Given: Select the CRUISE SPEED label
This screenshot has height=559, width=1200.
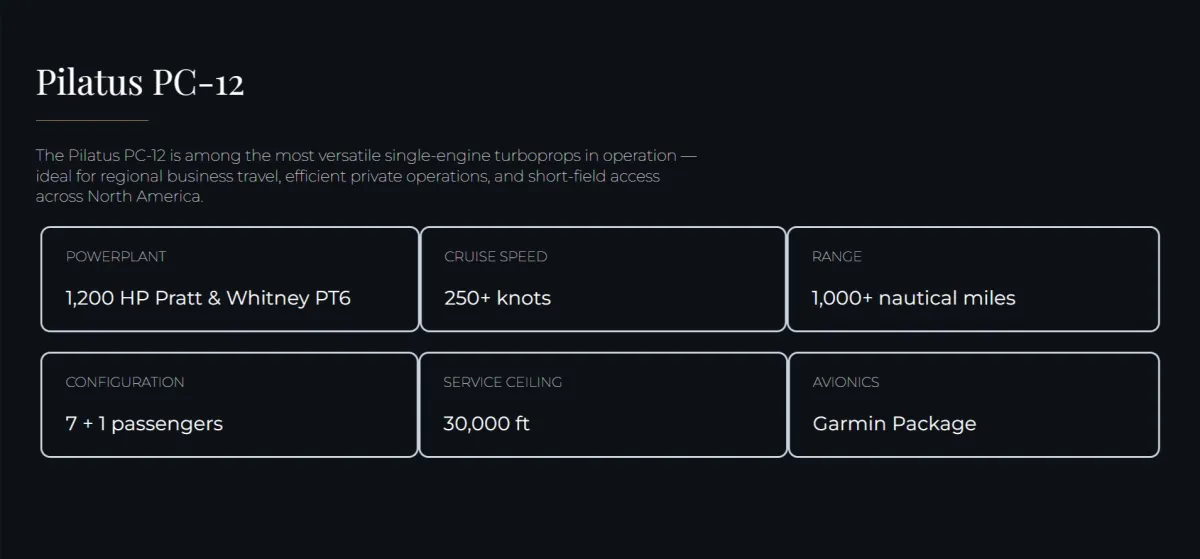Looking at the screenshot, I should coord(496,257).
